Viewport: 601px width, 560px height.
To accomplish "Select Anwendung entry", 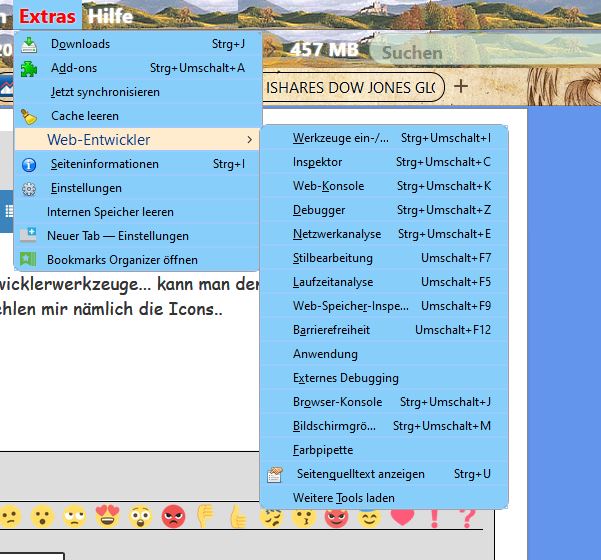I will (384, 354).
